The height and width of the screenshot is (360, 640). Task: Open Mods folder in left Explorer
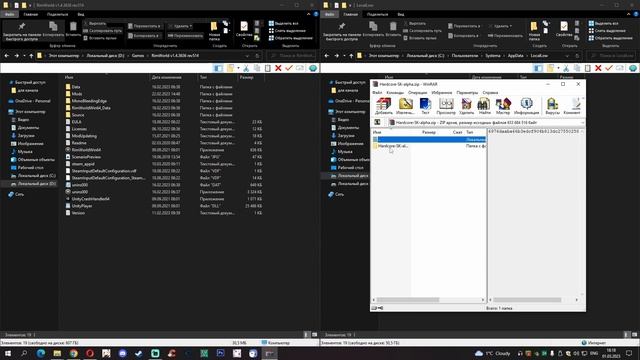(x=77, y=94)
